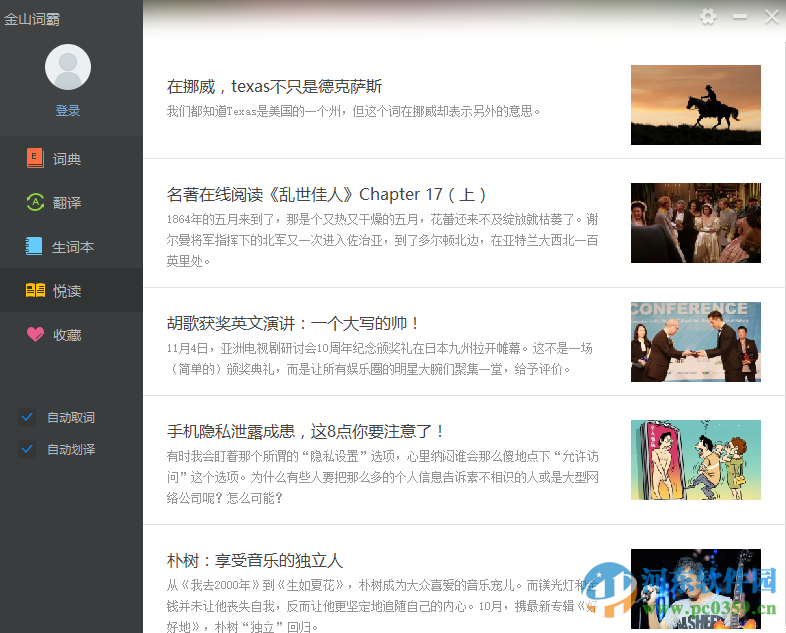Switch to 生词本 menu label
Screen dimensions: 786x633
pyautogui.click(x=73, y=247)
